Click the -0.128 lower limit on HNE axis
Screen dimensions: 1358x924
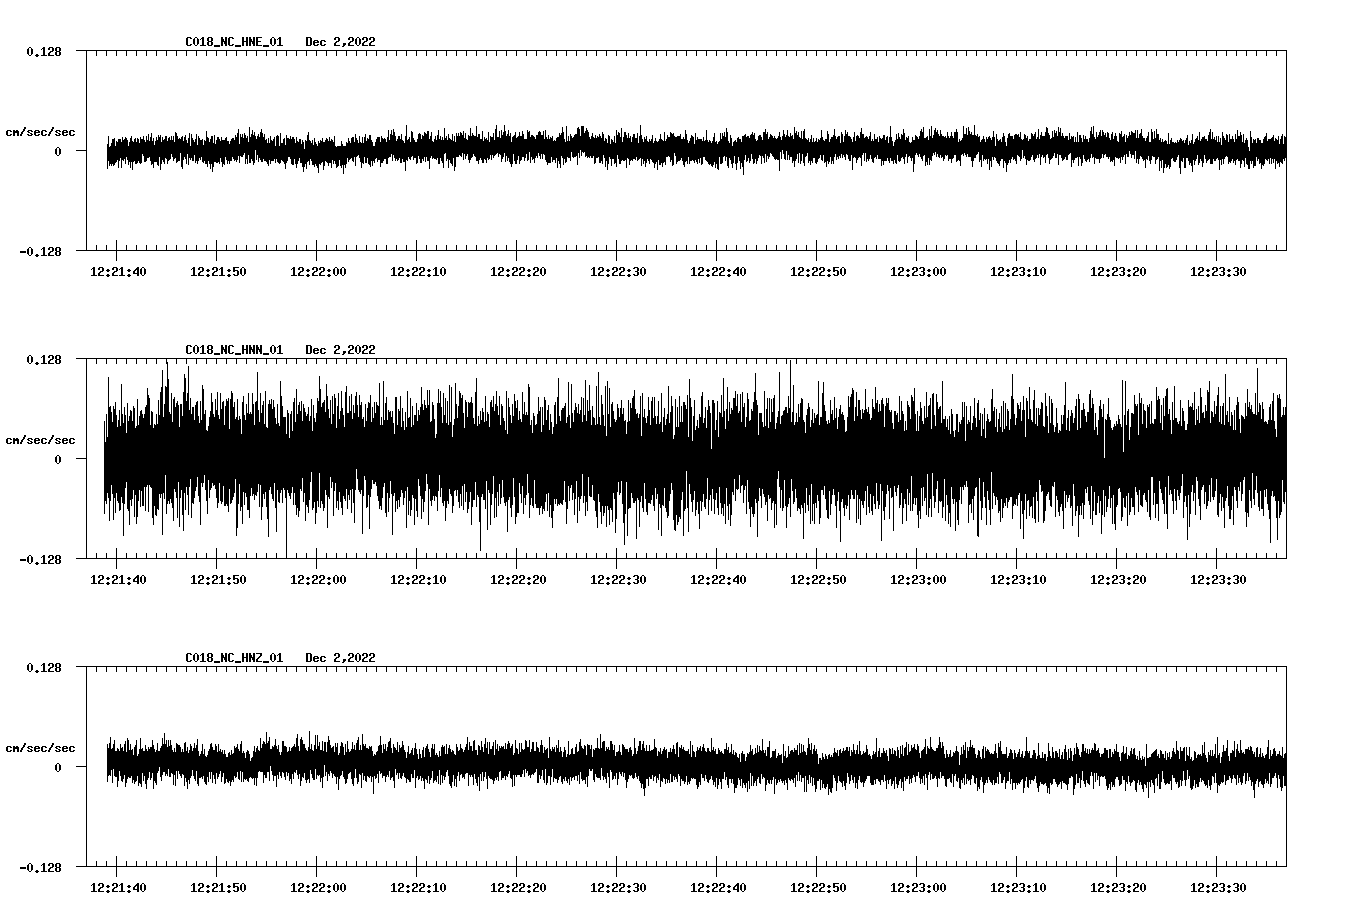pos(40,251)
